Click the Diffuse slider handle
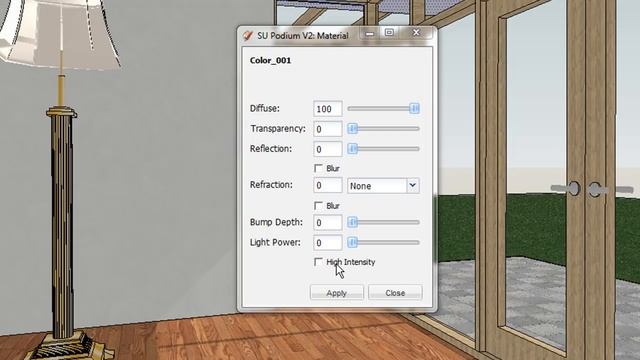This screenshot has width=640, height=360. click(414, 108)
